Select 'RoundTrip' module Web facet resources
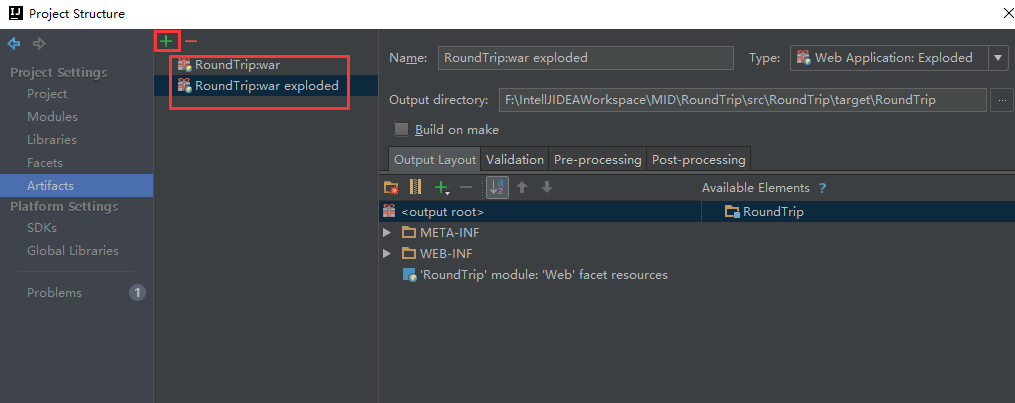 point(535,275)
